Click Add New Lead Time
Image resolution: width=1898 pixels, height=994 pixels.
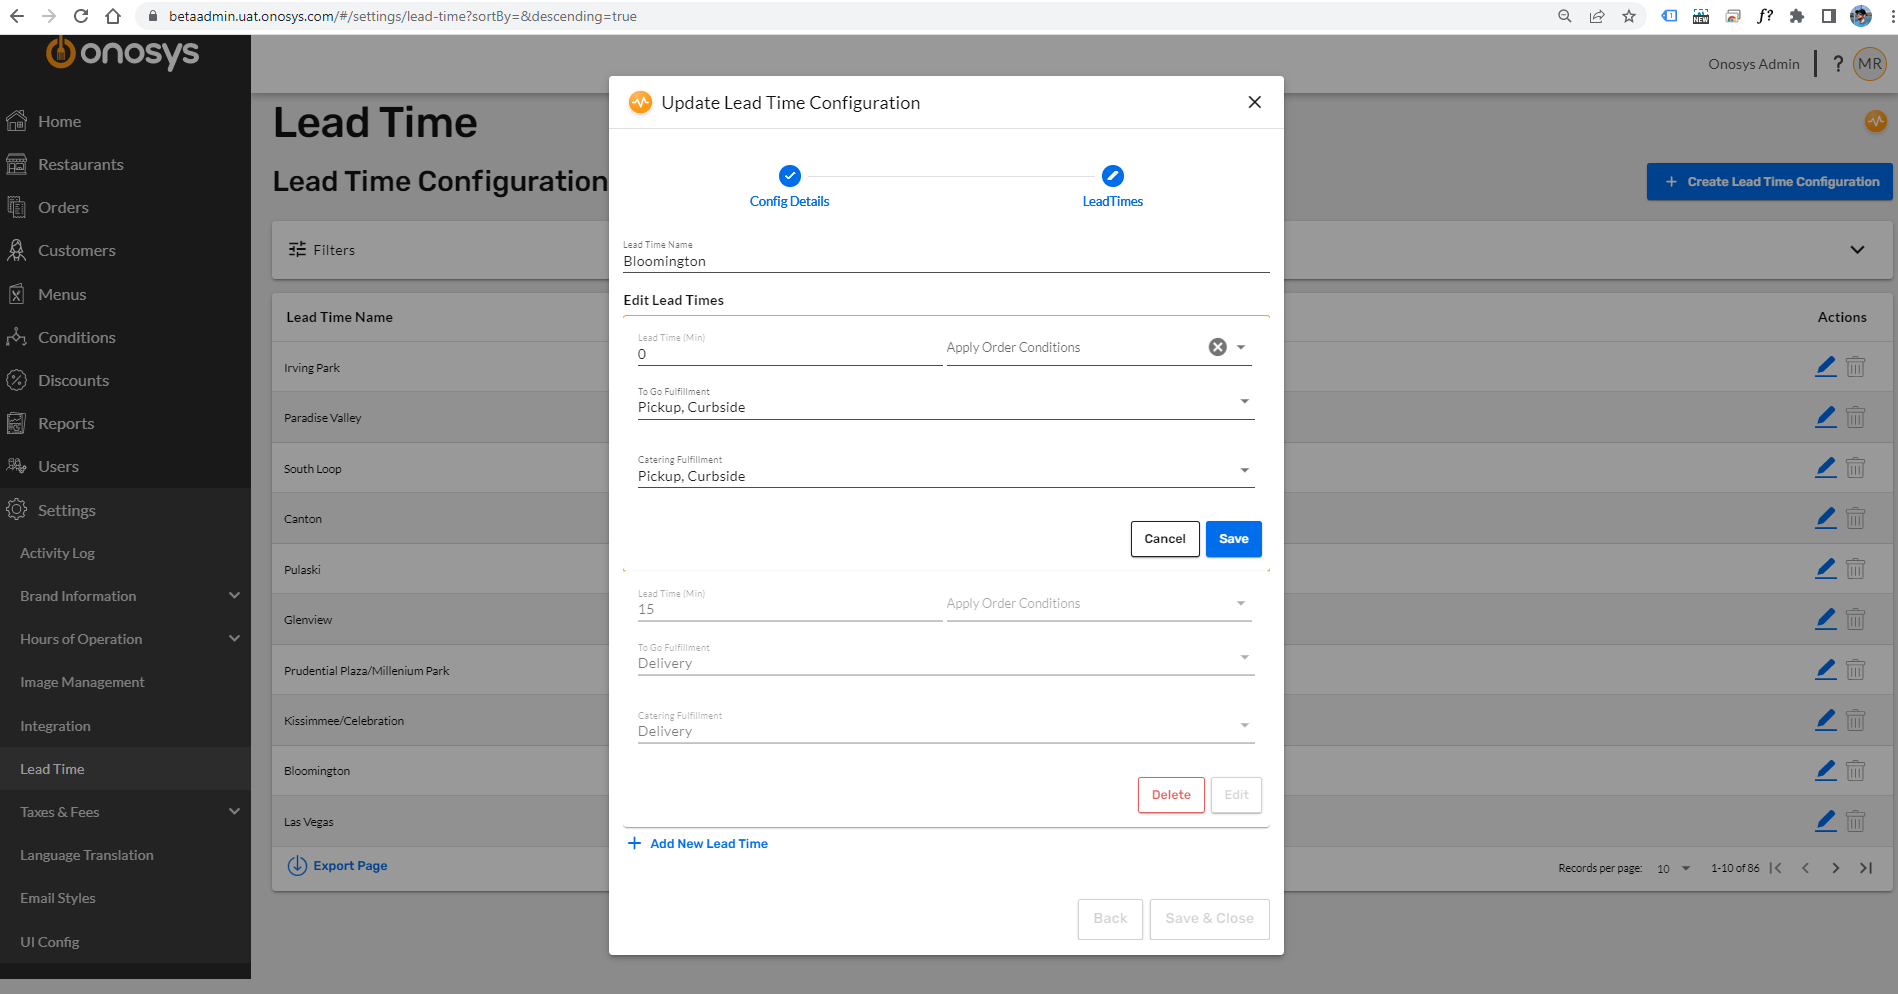[x=697, y=843]
